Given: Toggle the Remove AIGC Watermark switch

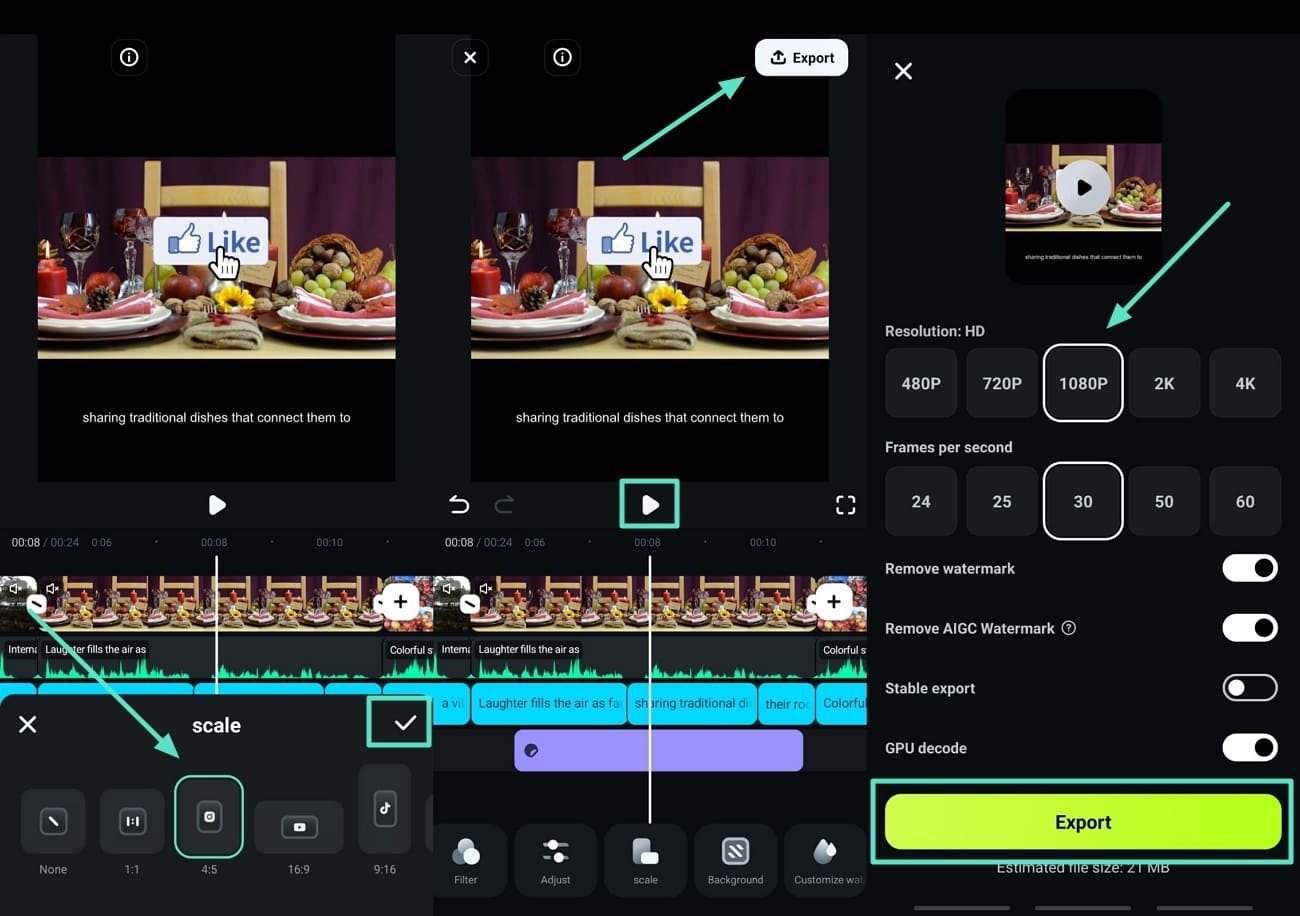Looking at the screenshot, I should point(1250,628).
